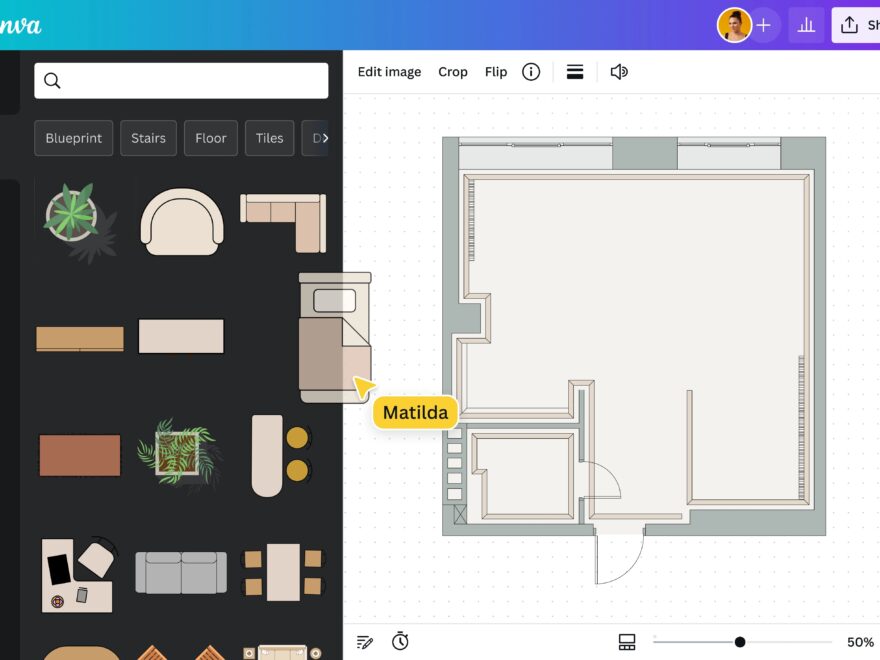Click the horizontal lines icon next to the info icon
The width and height of the screenshot is (880, 660).
[575, 71]
